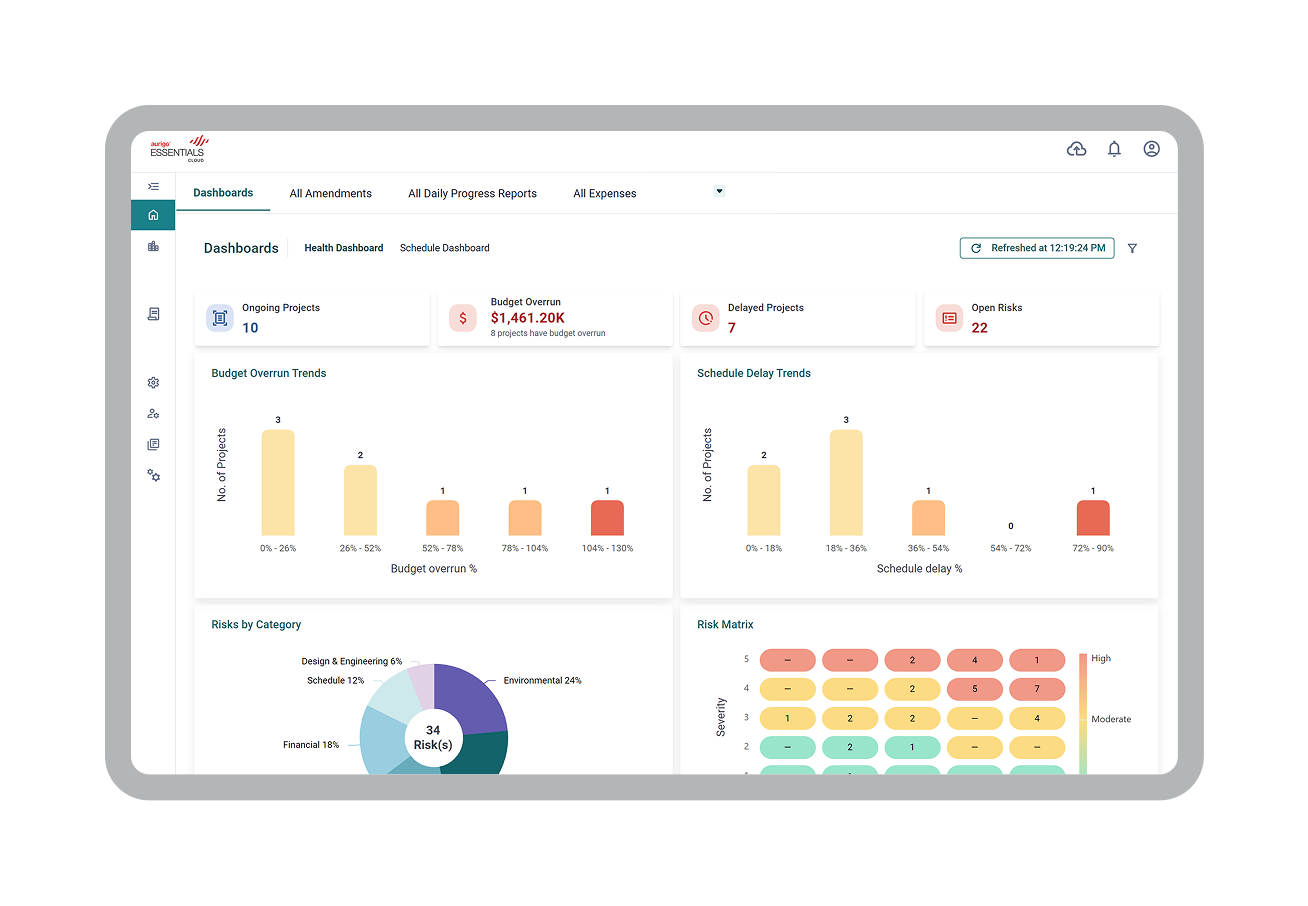
Task: Select the red 104% - 130% bar
Action: click(x=607, y=518)
